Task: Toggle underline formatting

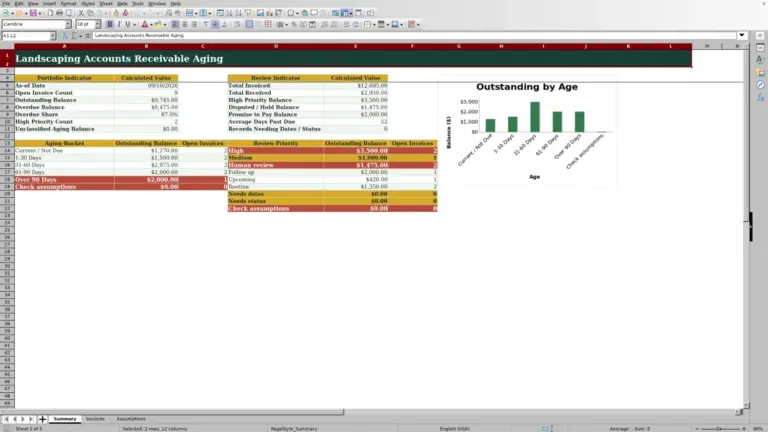Action: click(127, 24)
